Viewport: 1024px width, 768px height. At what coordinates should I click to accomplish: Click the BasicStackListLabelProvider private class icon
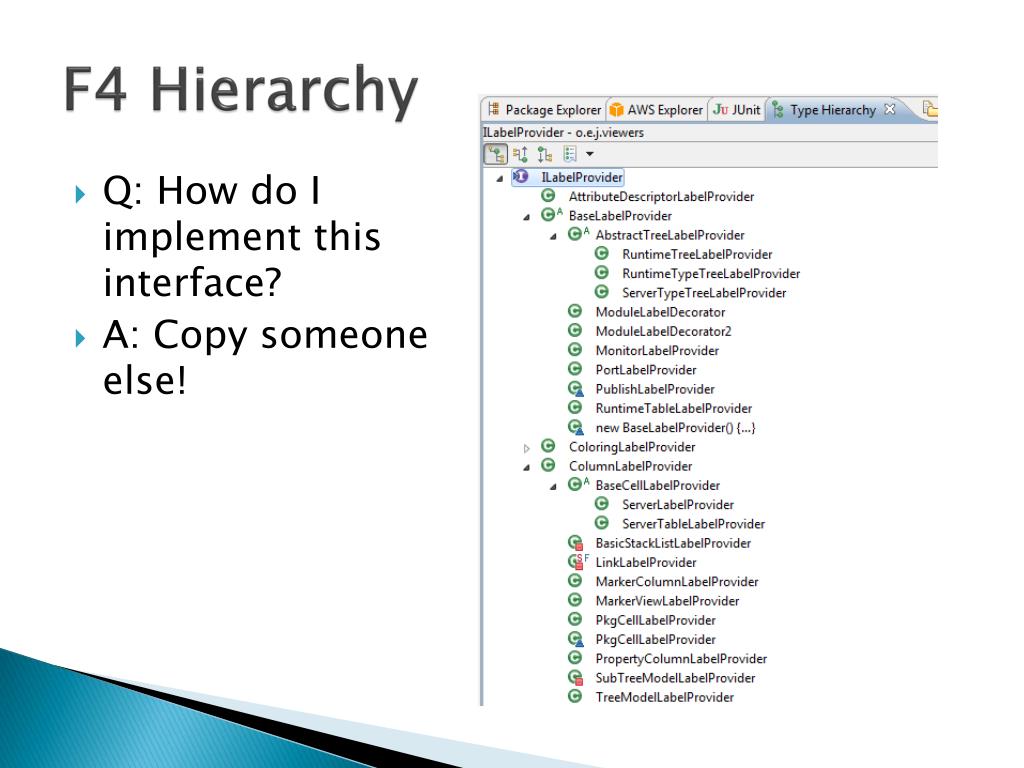575,543
